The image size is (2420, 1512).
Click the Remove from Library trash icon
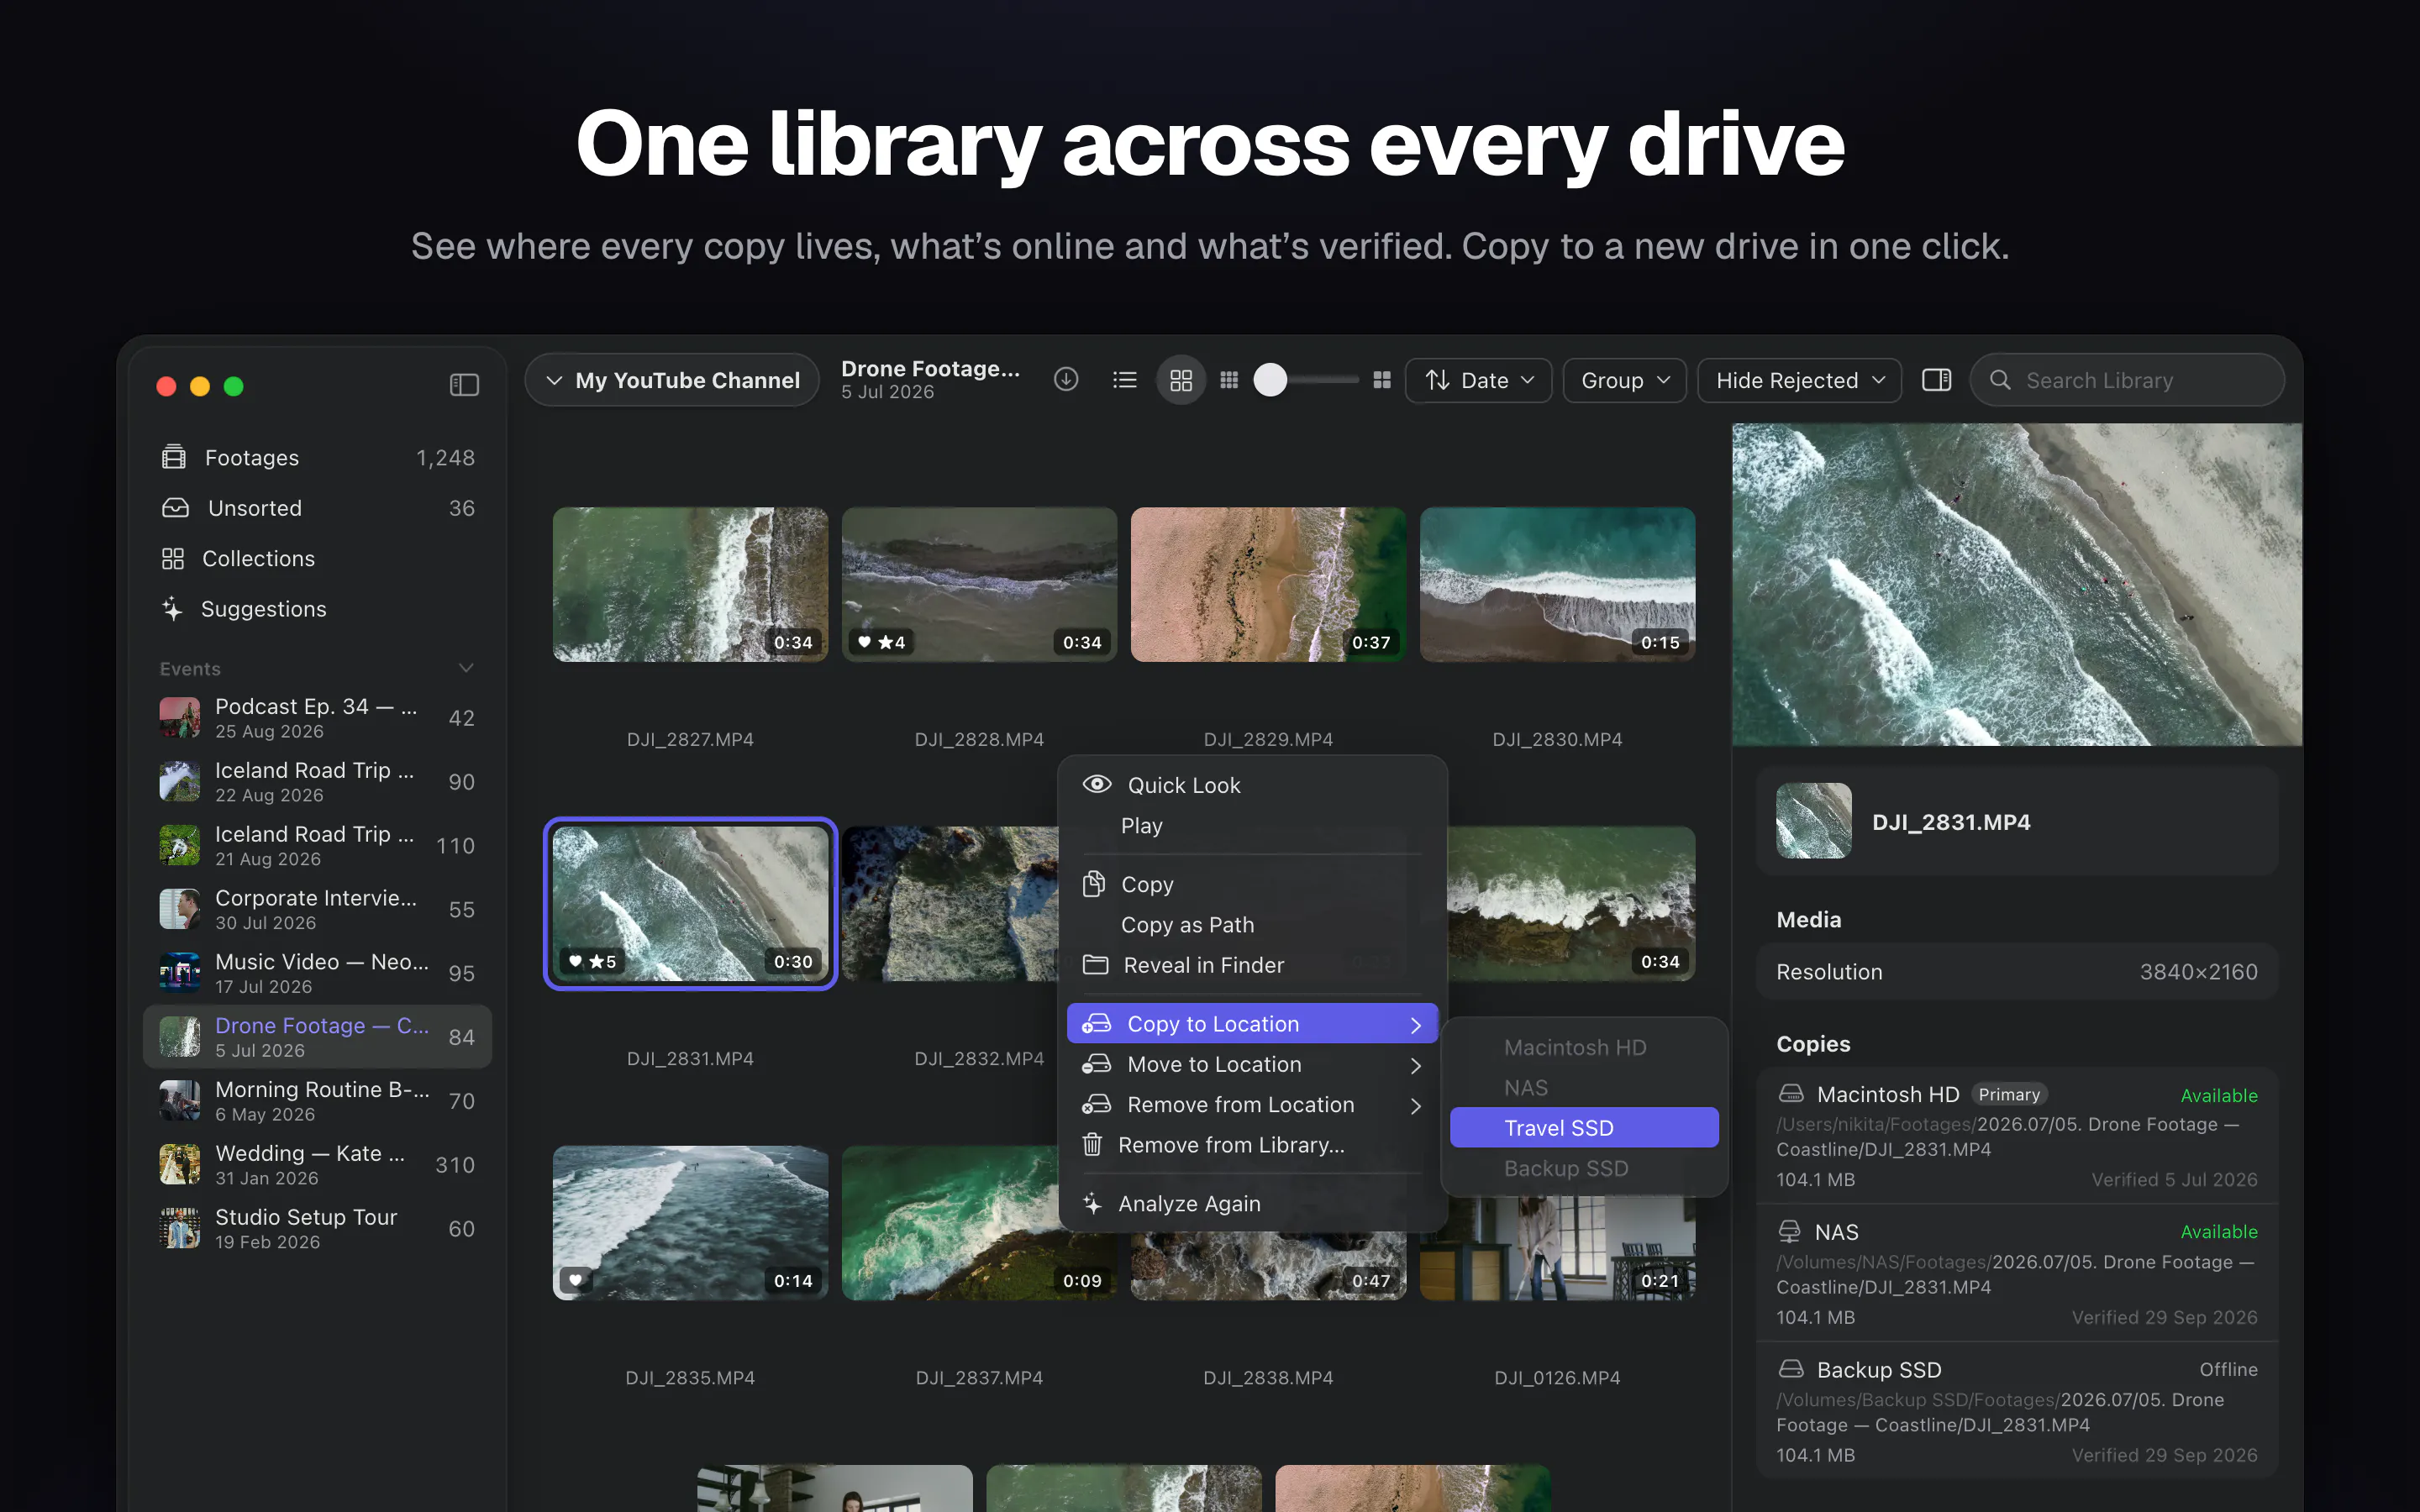click(x=1093, y=1144)
